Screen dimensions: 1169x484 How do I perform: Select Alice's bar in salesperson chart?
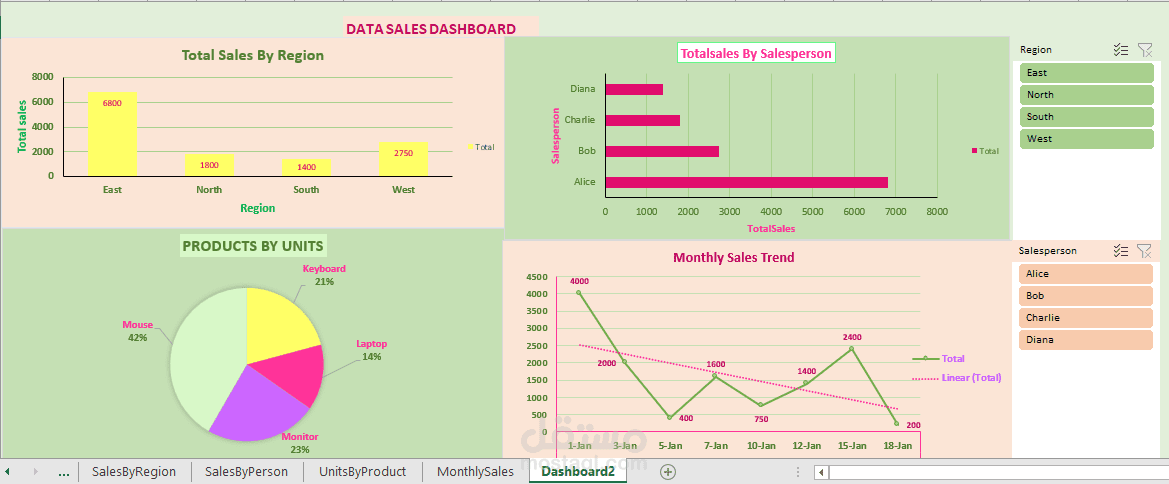pyautogui.click(x=746, y=182)
